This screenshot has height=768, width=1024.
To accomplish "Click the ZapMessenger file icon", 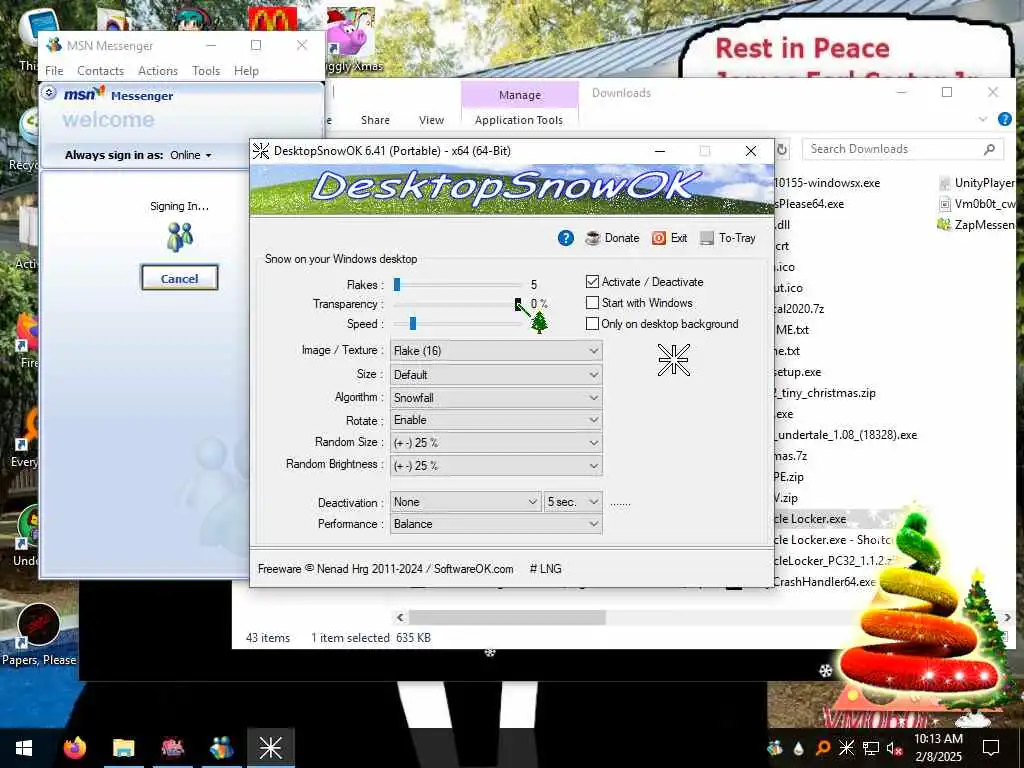I will click(944, 225).
